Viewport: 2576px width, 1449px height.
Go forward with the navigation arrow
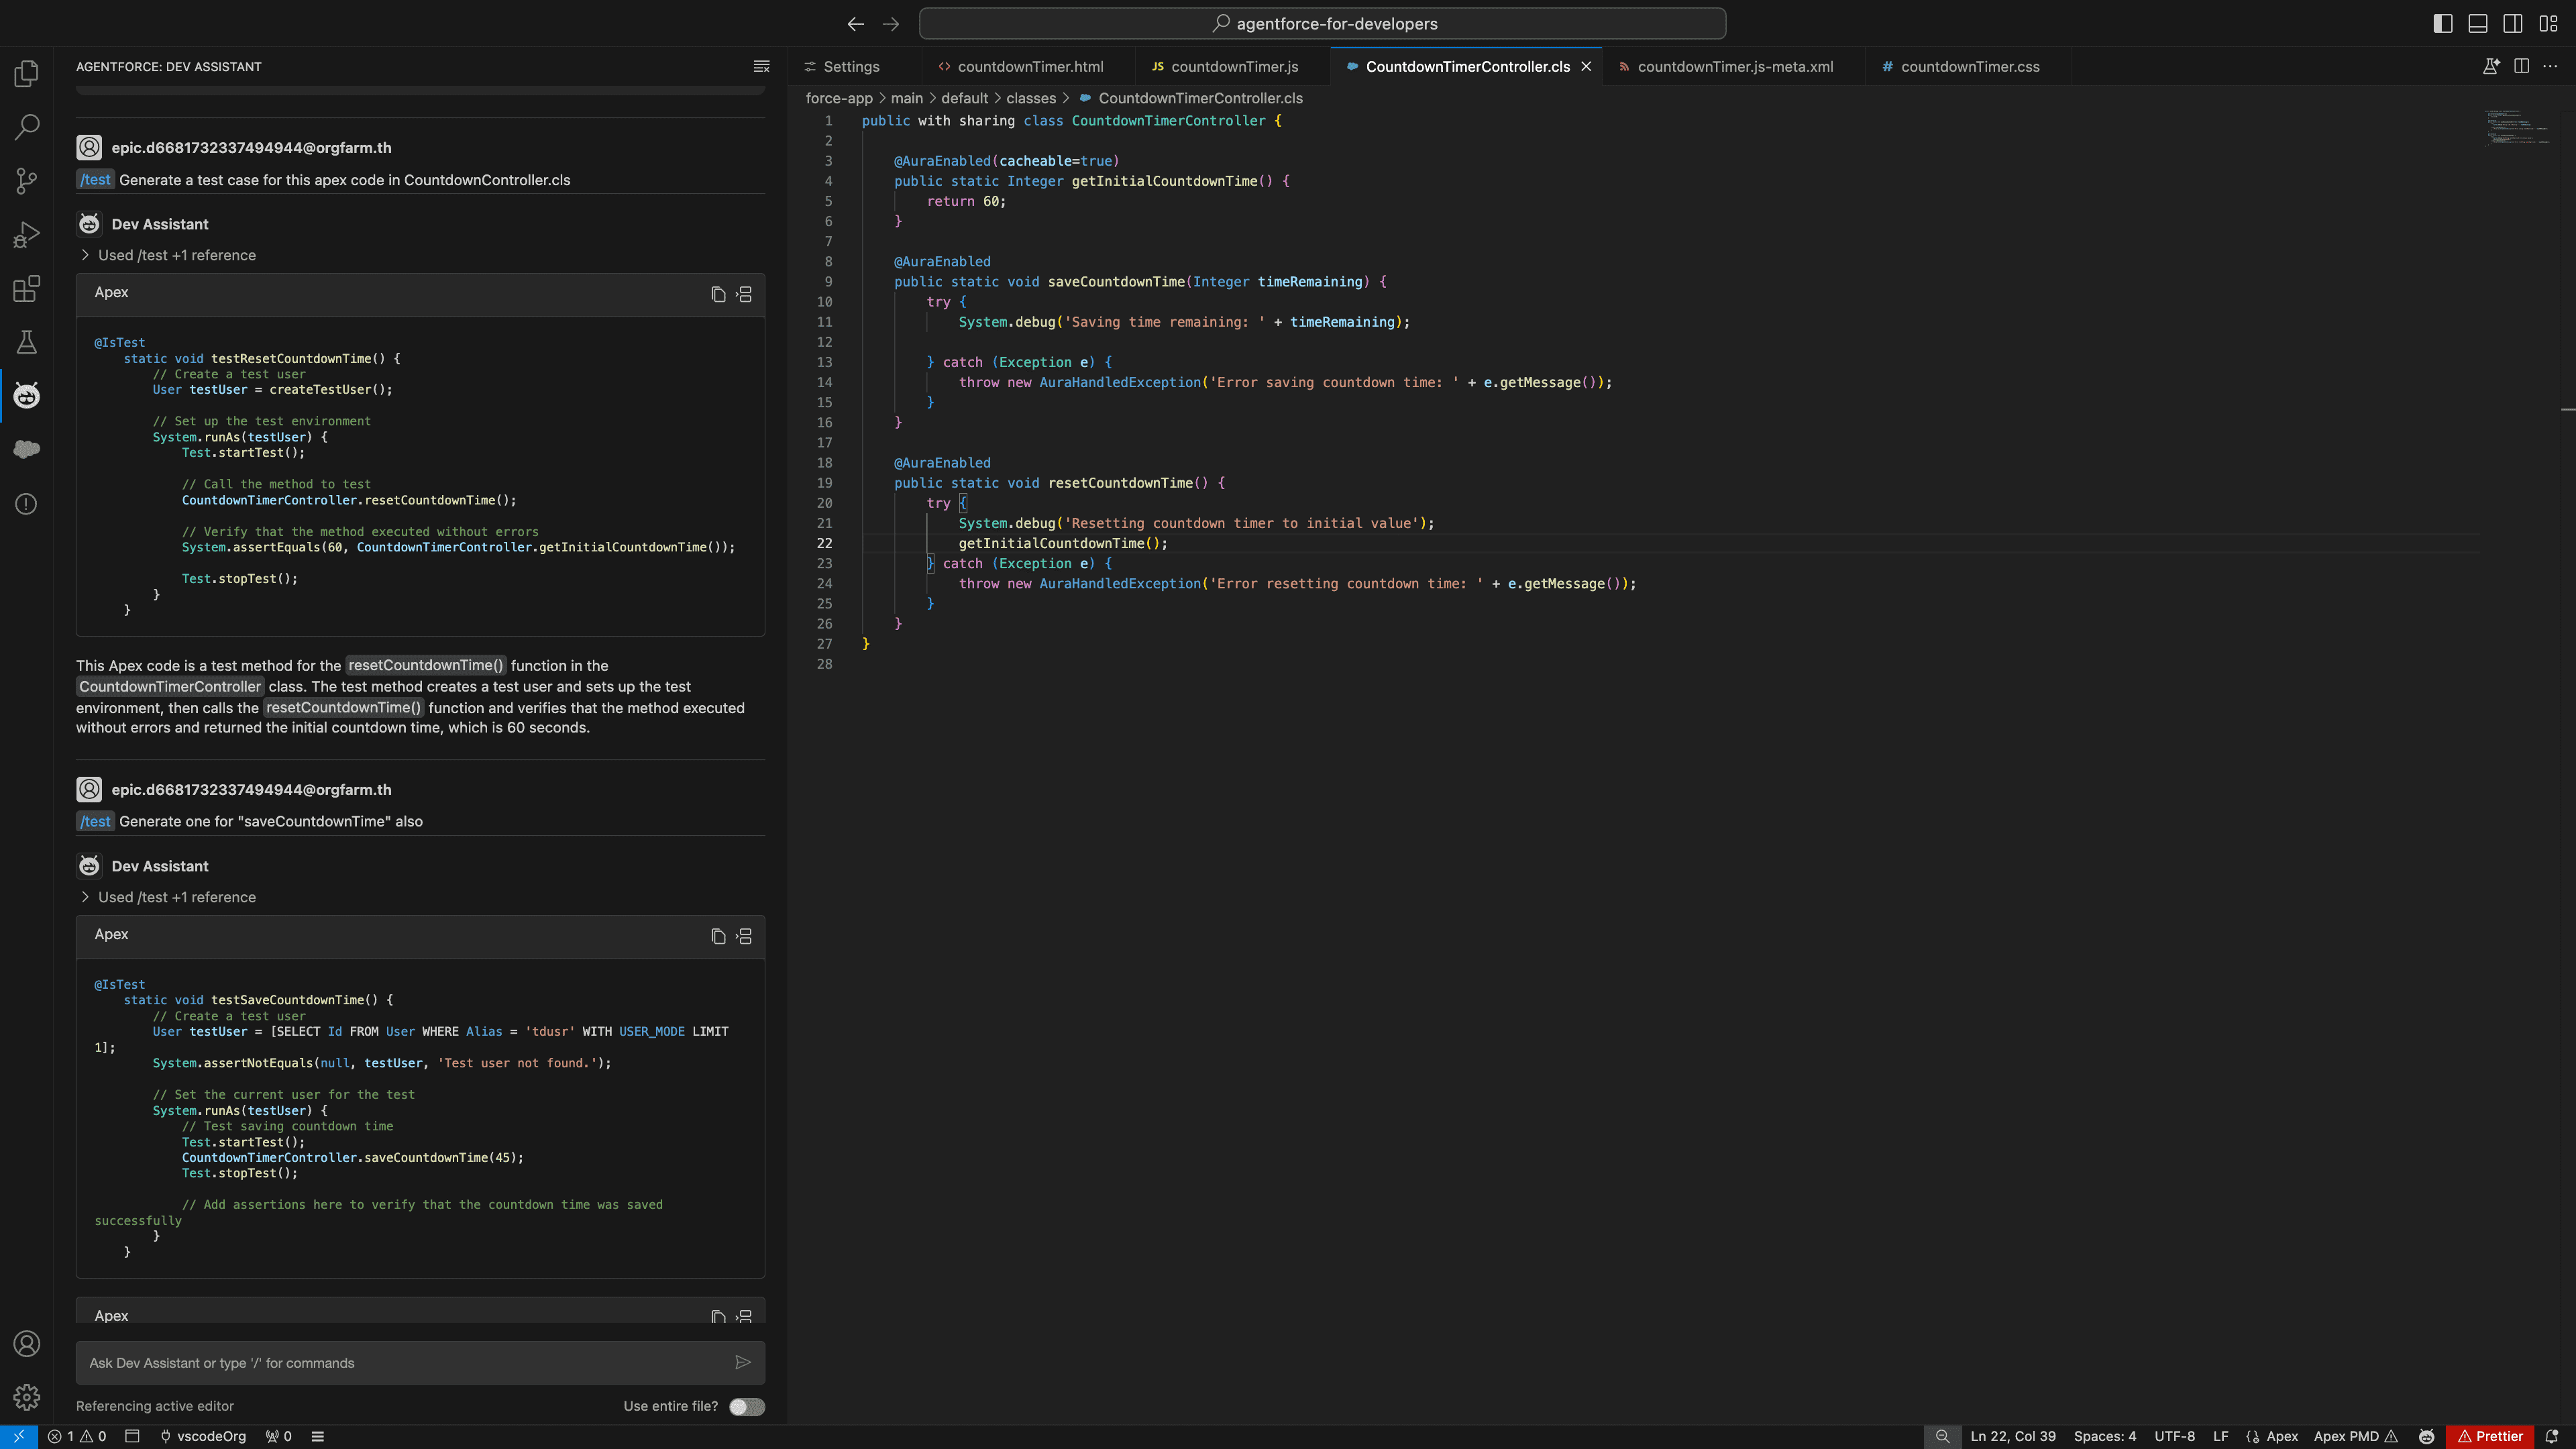891,23
